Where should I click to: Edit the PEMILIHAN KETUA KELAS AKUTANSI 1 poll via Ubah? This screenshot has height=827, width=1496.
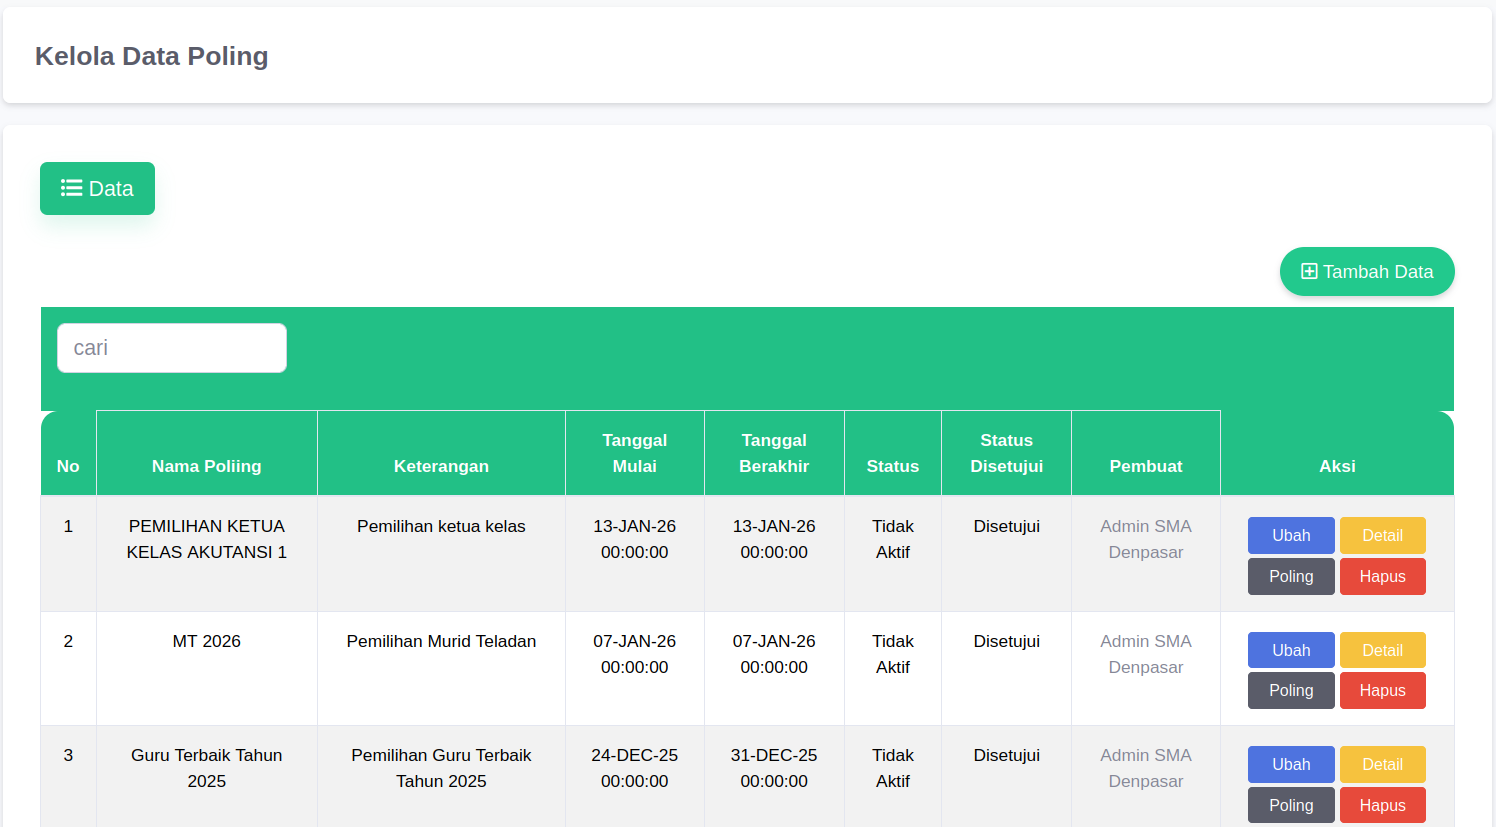tap(1291, 535)
